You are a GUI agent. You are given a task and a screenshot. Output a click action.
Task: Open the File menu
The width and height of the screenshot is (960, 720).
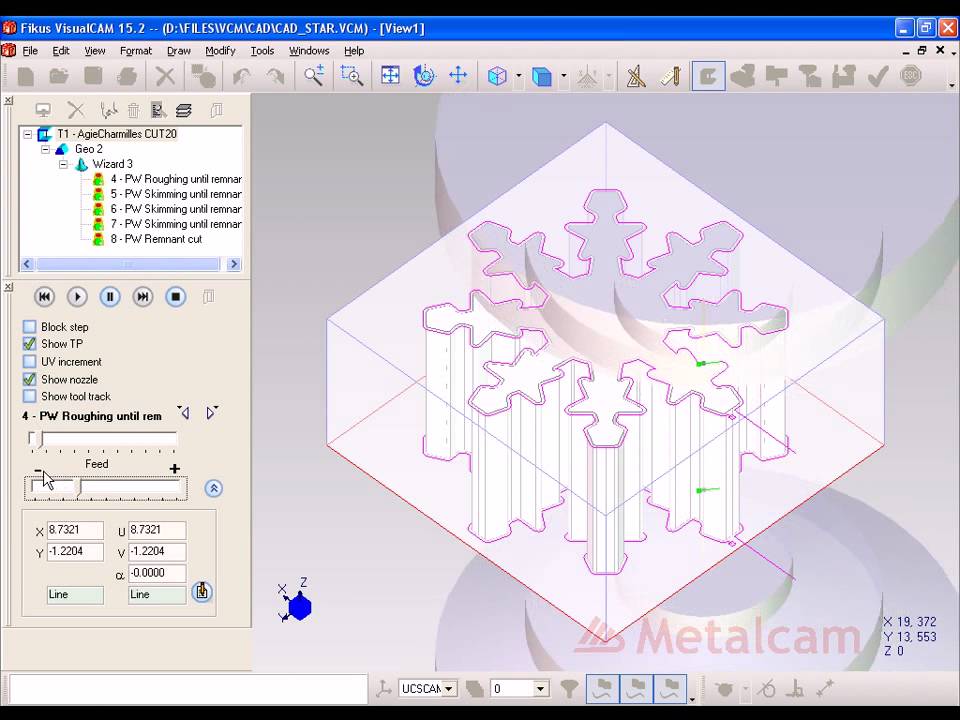click(x=30, y=51)
